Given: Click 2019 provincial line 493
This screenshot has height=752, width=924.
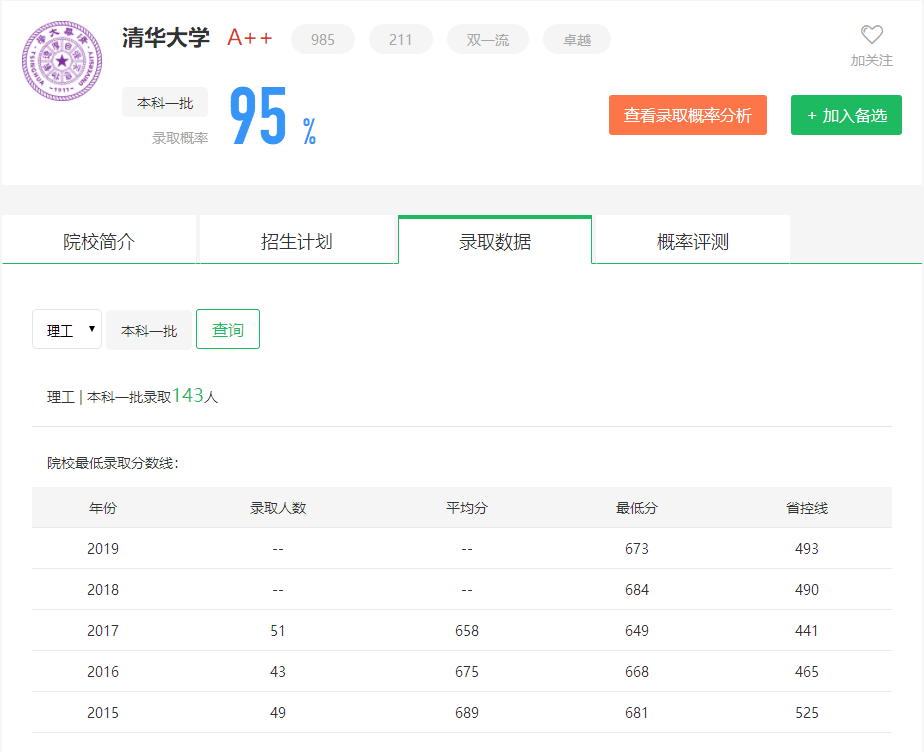Looking at the screenshot, I should (x=807, y=549).
